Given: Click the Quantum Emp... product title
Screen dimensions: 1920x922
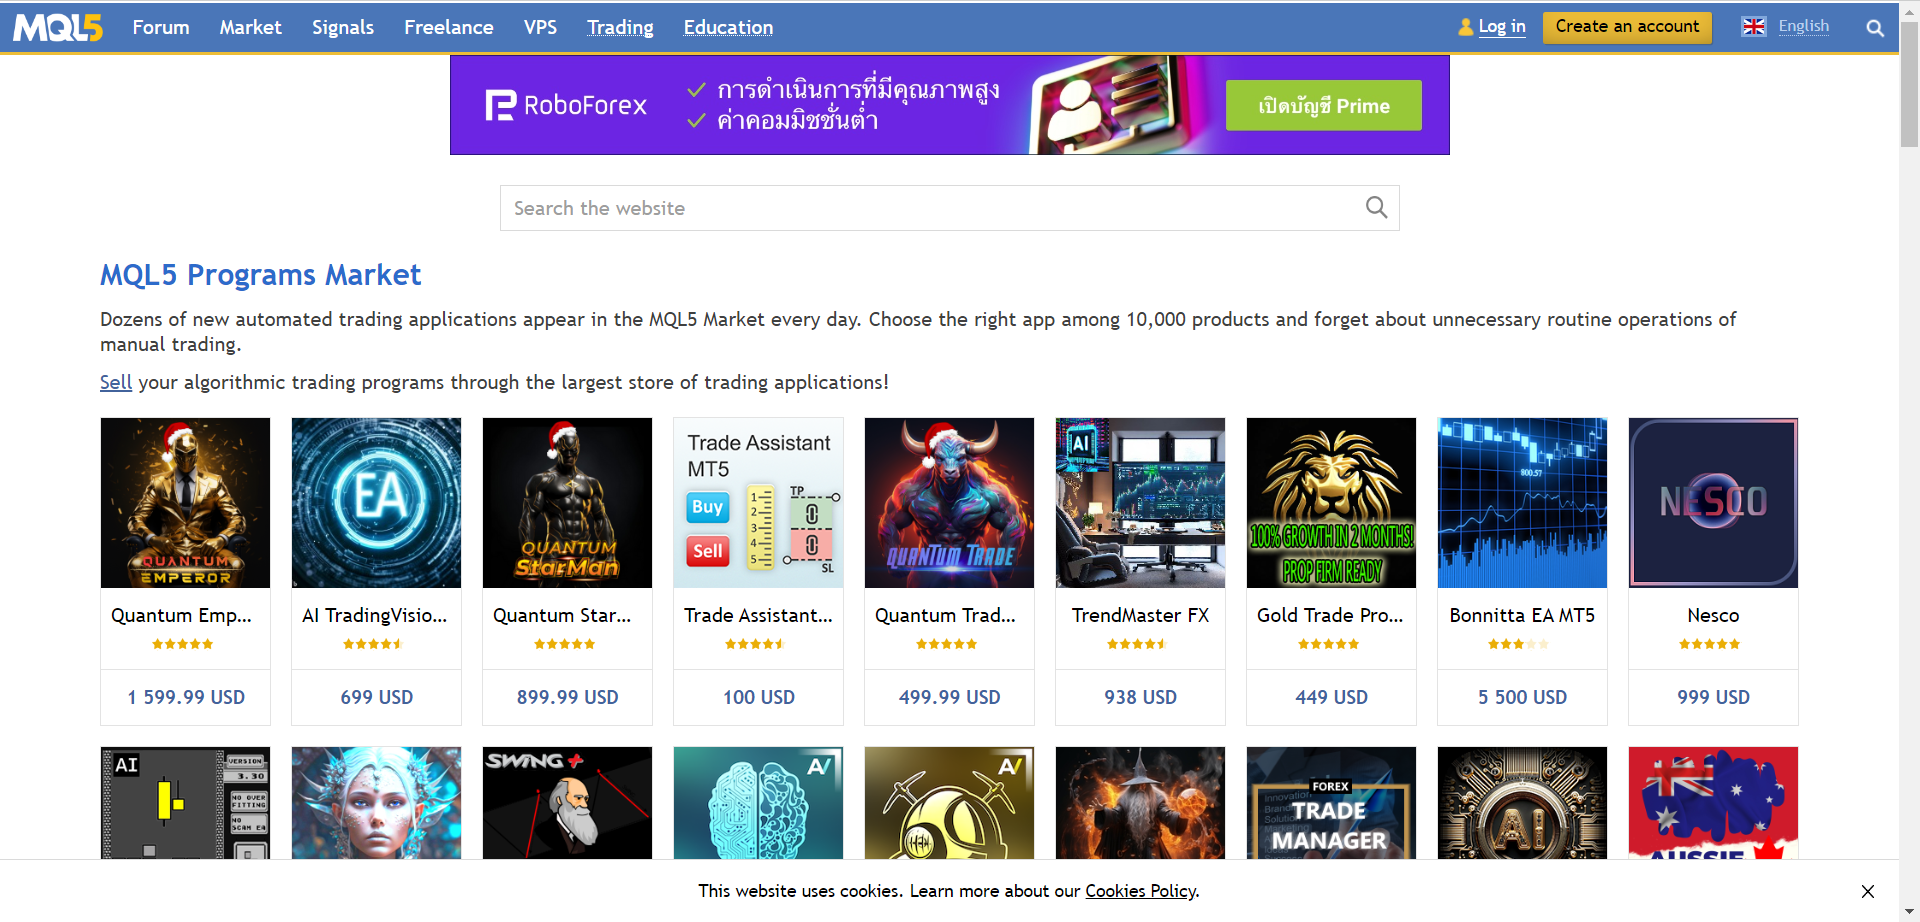Looking at the screenshot, I should [x=182, y=616].
